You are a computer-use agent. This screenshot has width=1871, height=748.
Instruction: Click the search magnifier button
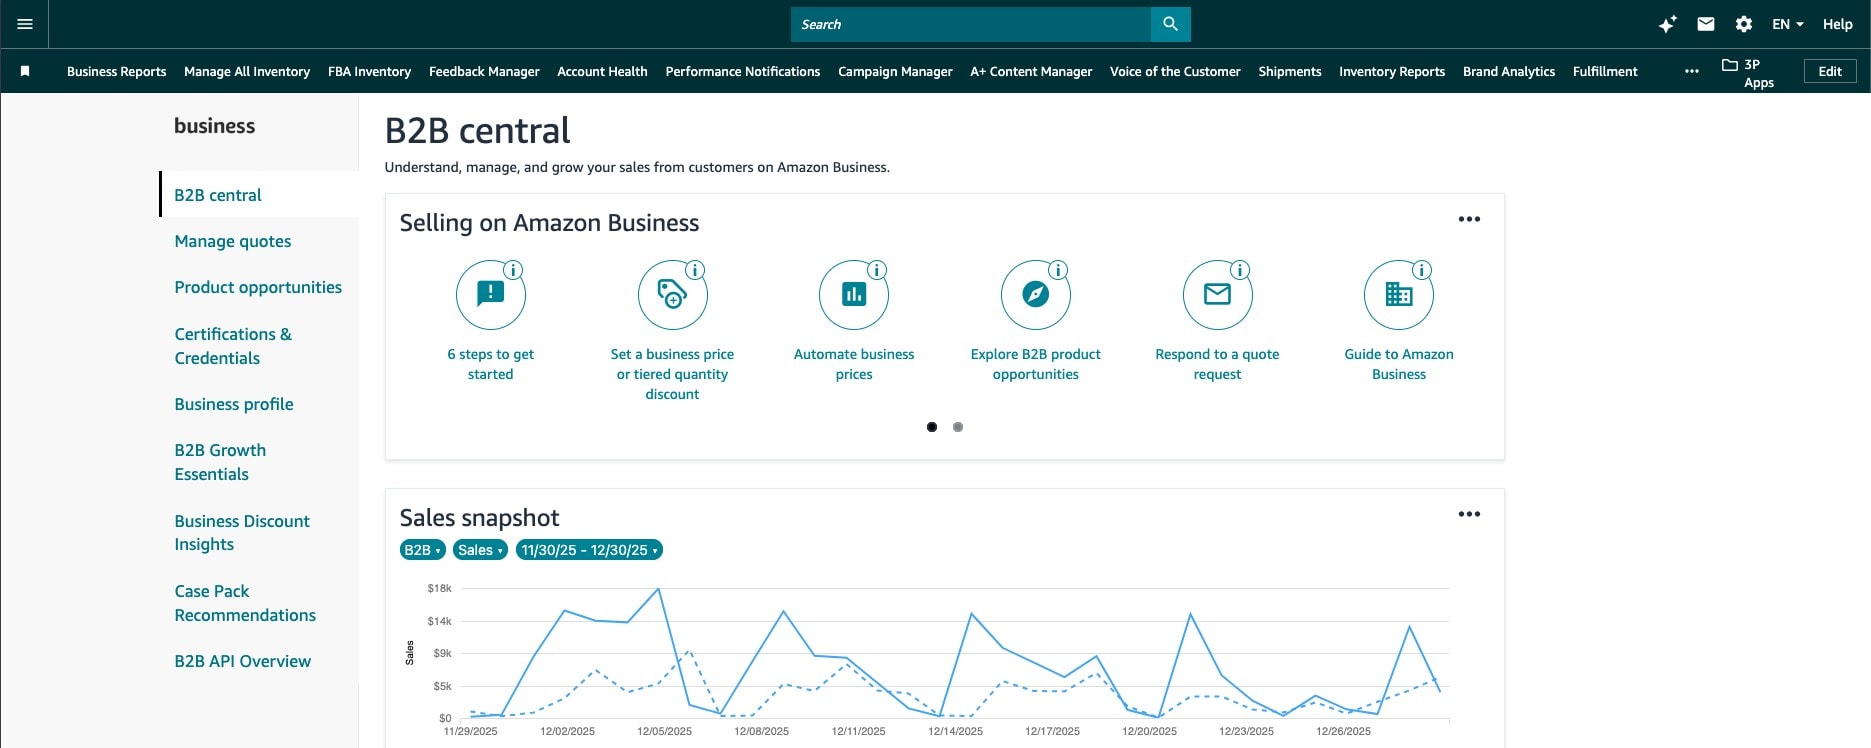click(1170, 24)
